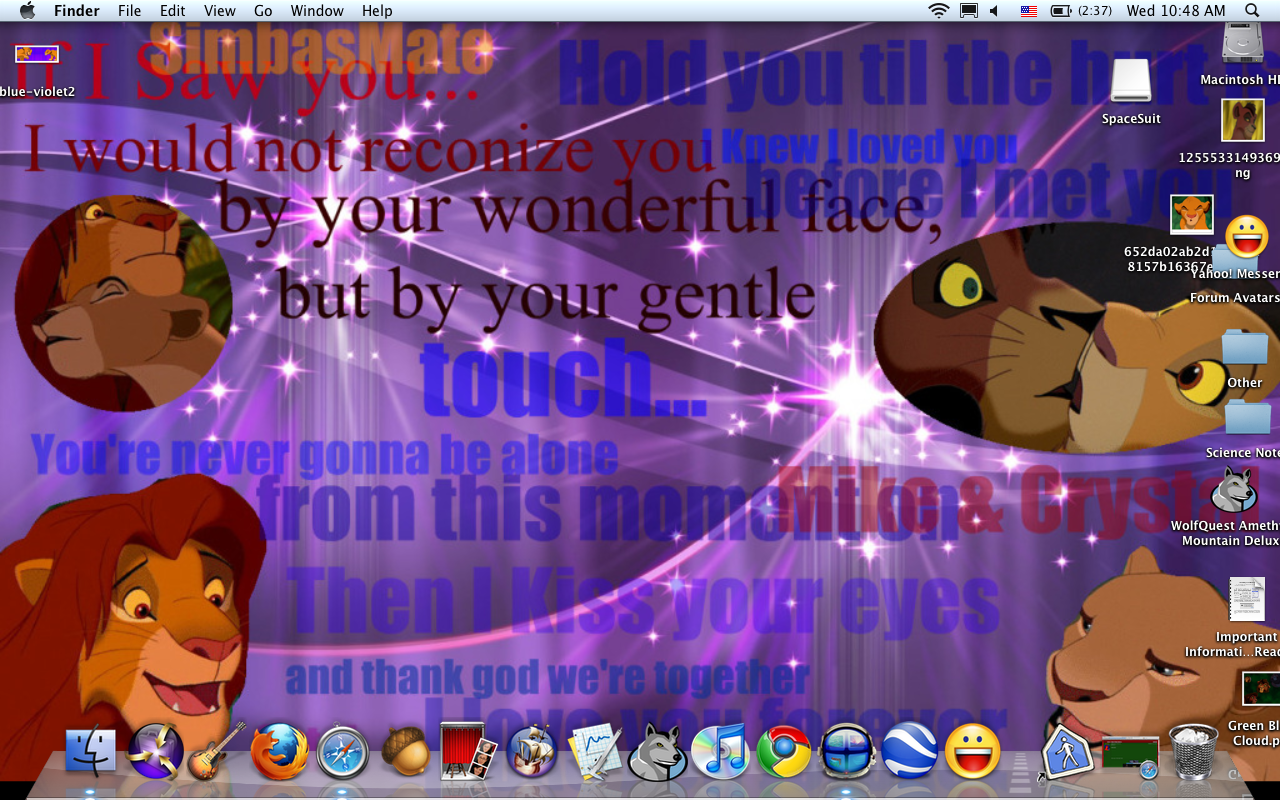Screen dimensions: 1280x800
Task: Open the US flag input menu
Action: (x=1028, y=11)
